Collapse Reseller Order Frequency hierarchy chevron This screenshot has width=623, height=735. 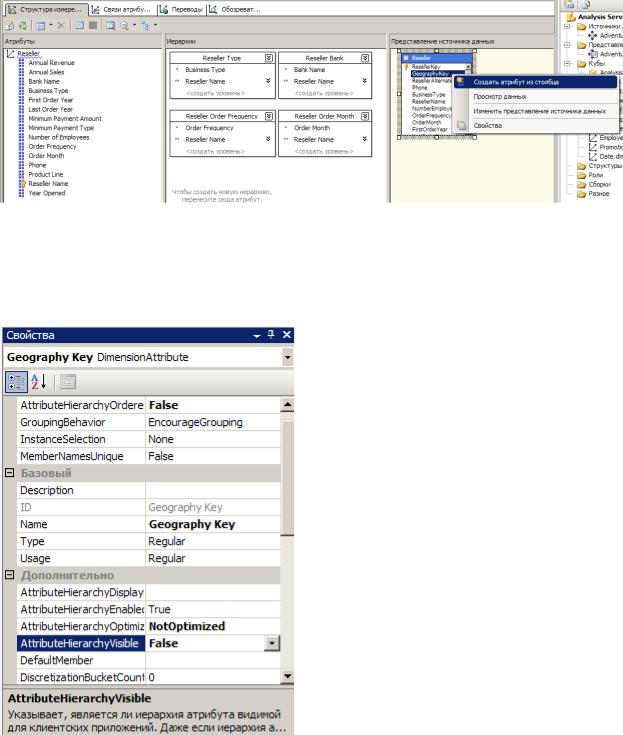tap(269, 116)
